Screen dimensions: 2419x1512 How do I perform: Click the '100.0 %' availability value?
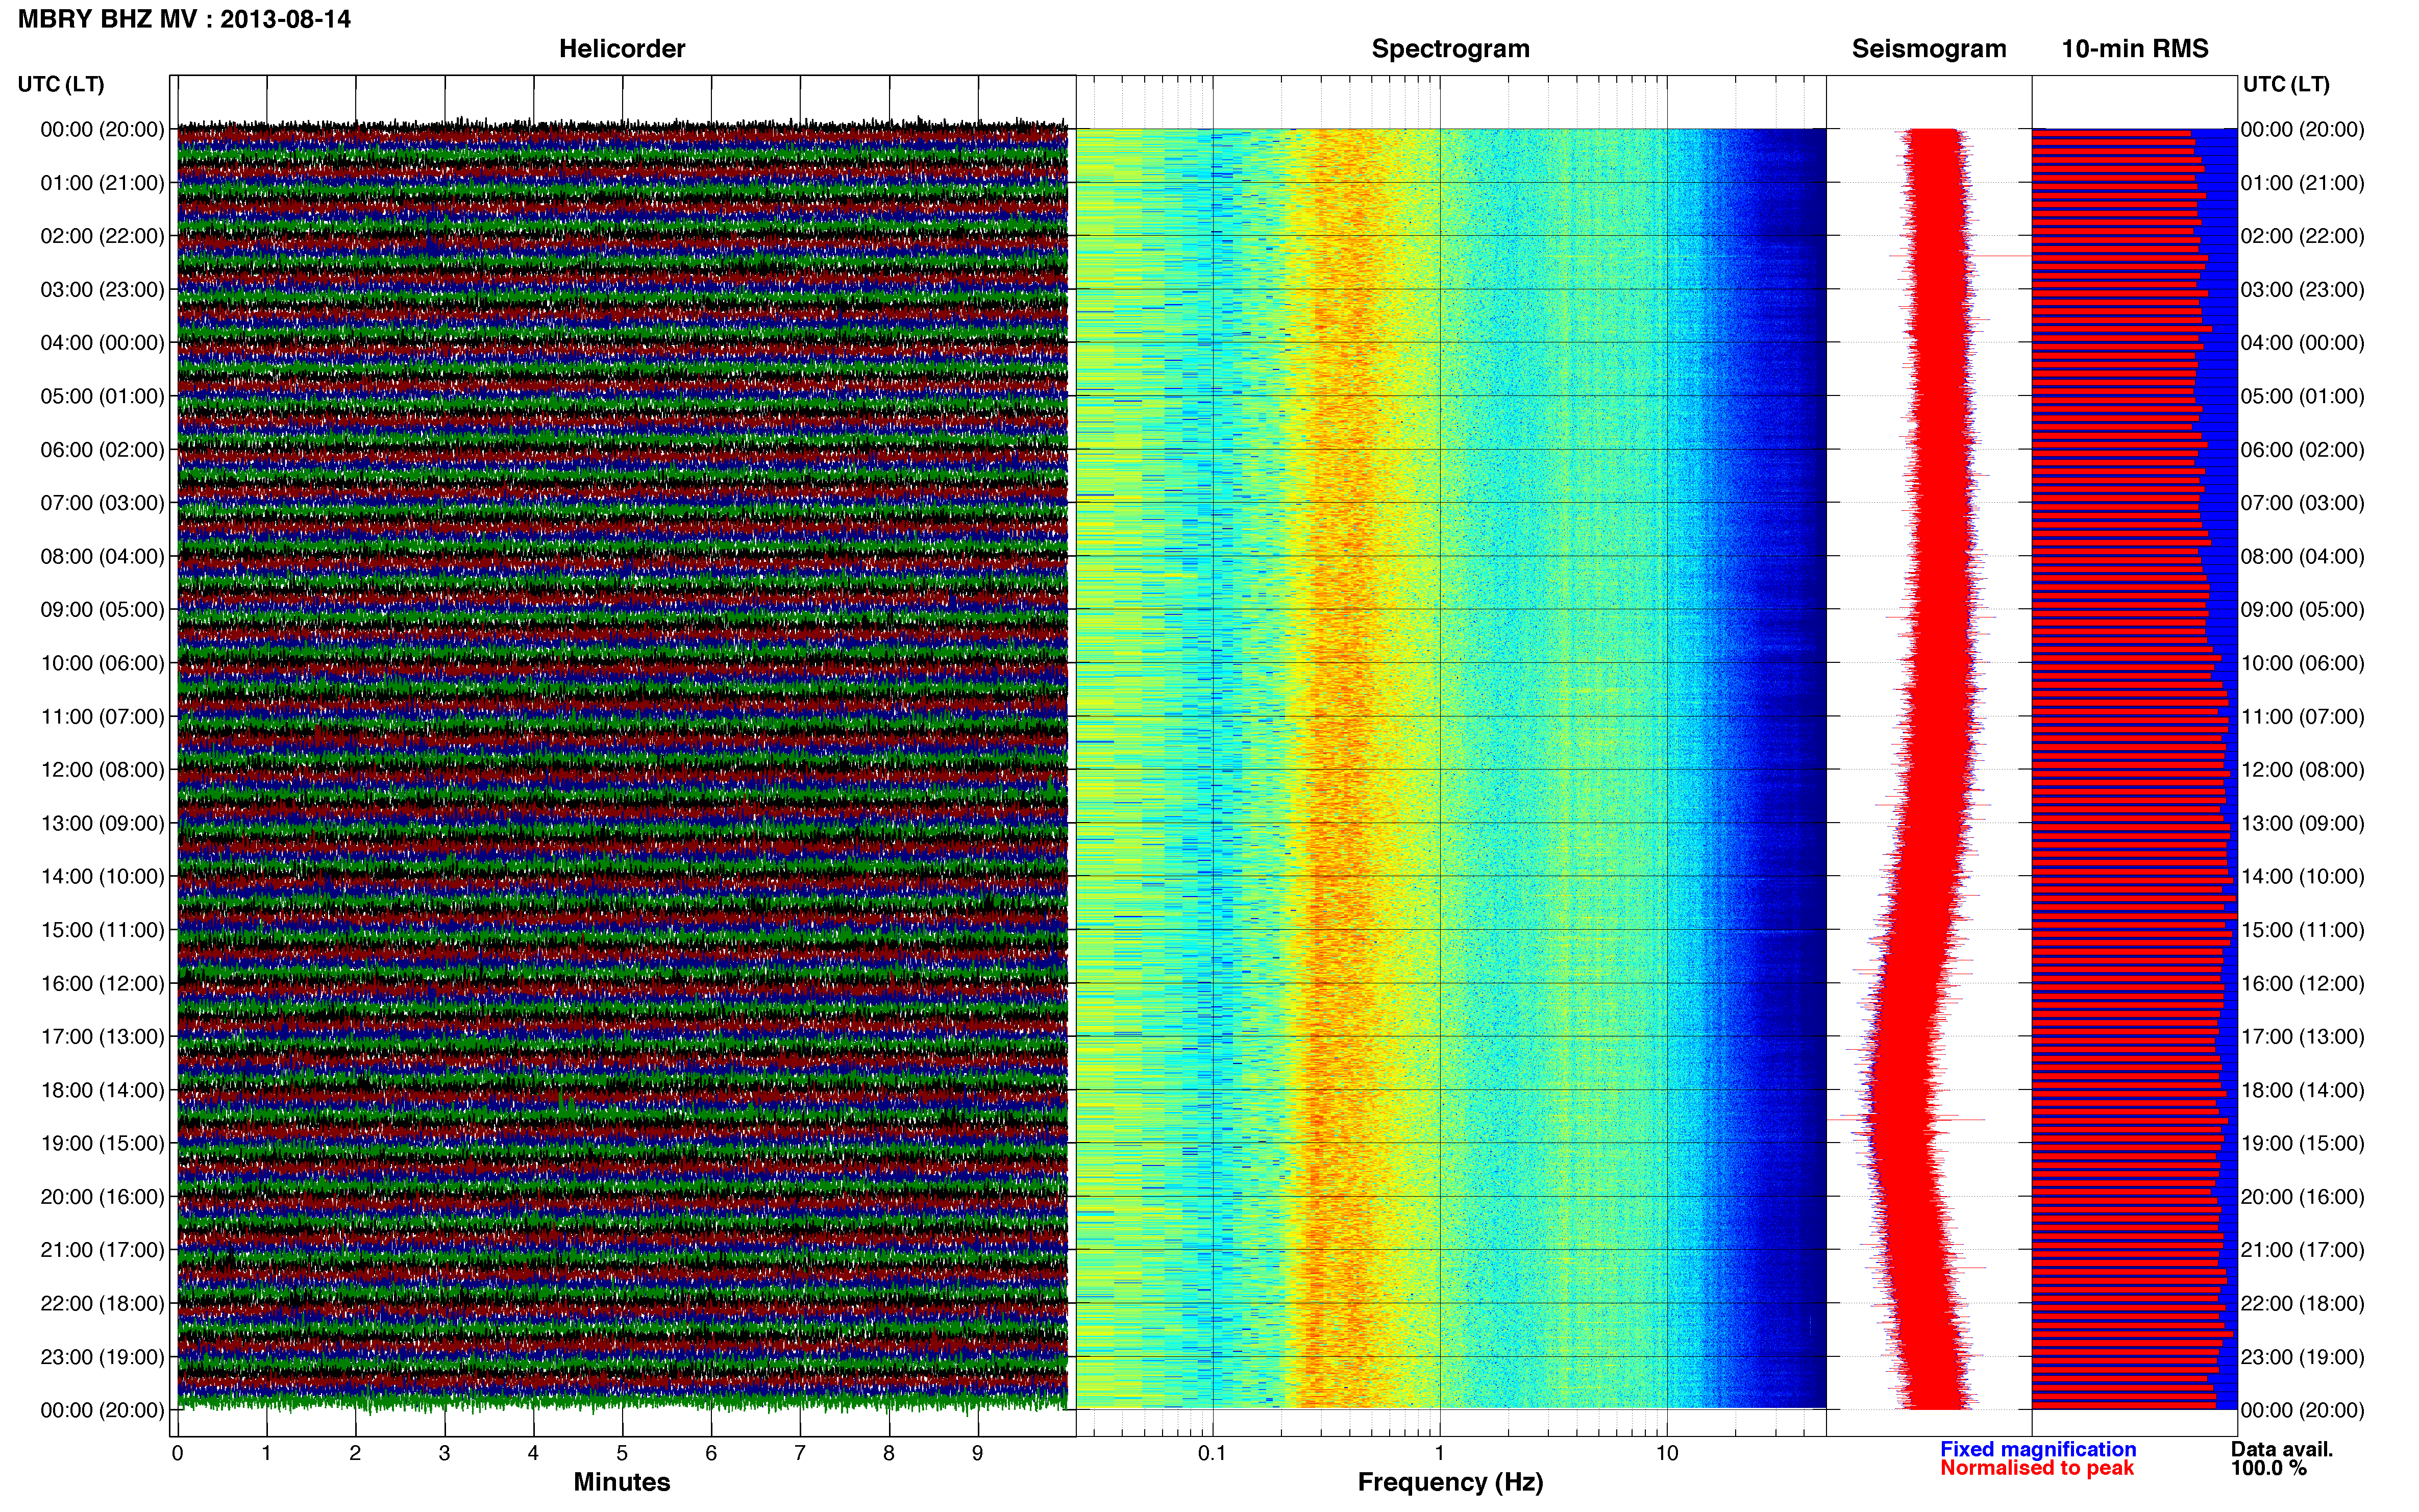coord(2268,1468)
